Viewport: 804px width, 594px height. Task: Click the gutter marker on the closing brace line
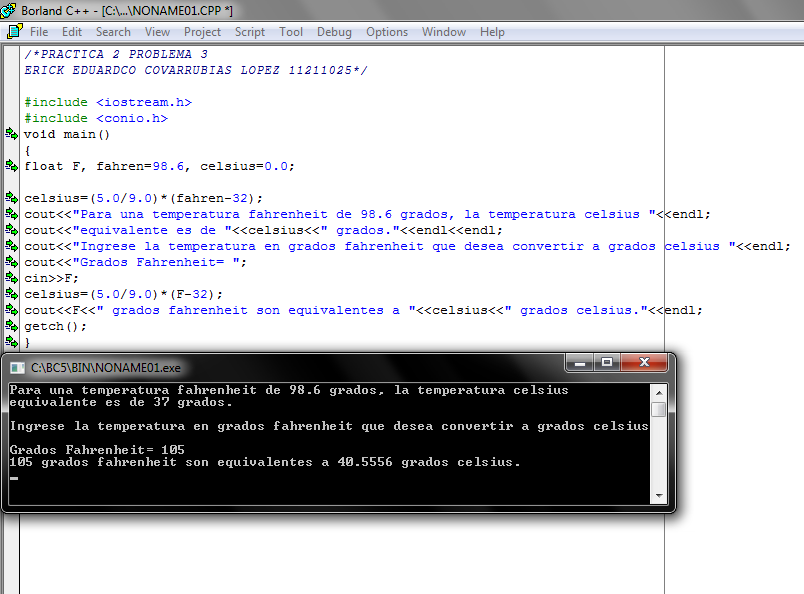pyautogui.click(x=11, y=342)
